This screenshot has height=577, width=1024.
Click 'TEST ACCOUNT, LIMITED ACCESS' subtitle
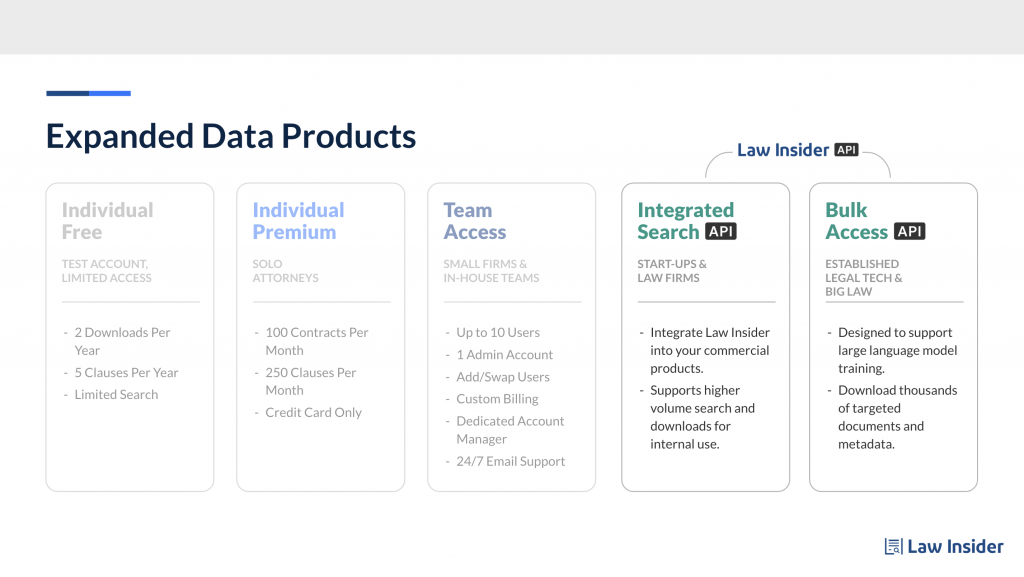pyautogui.click(x=106, y=271)
